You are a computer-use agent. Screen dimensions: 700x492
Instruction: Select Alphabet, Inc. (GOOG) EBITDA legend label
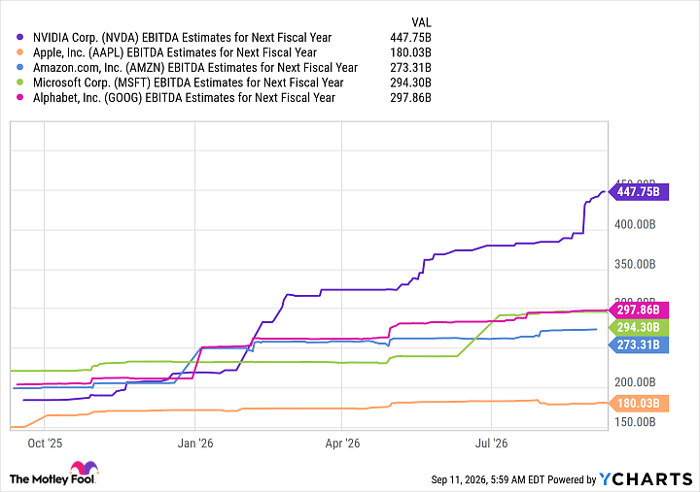184,97
